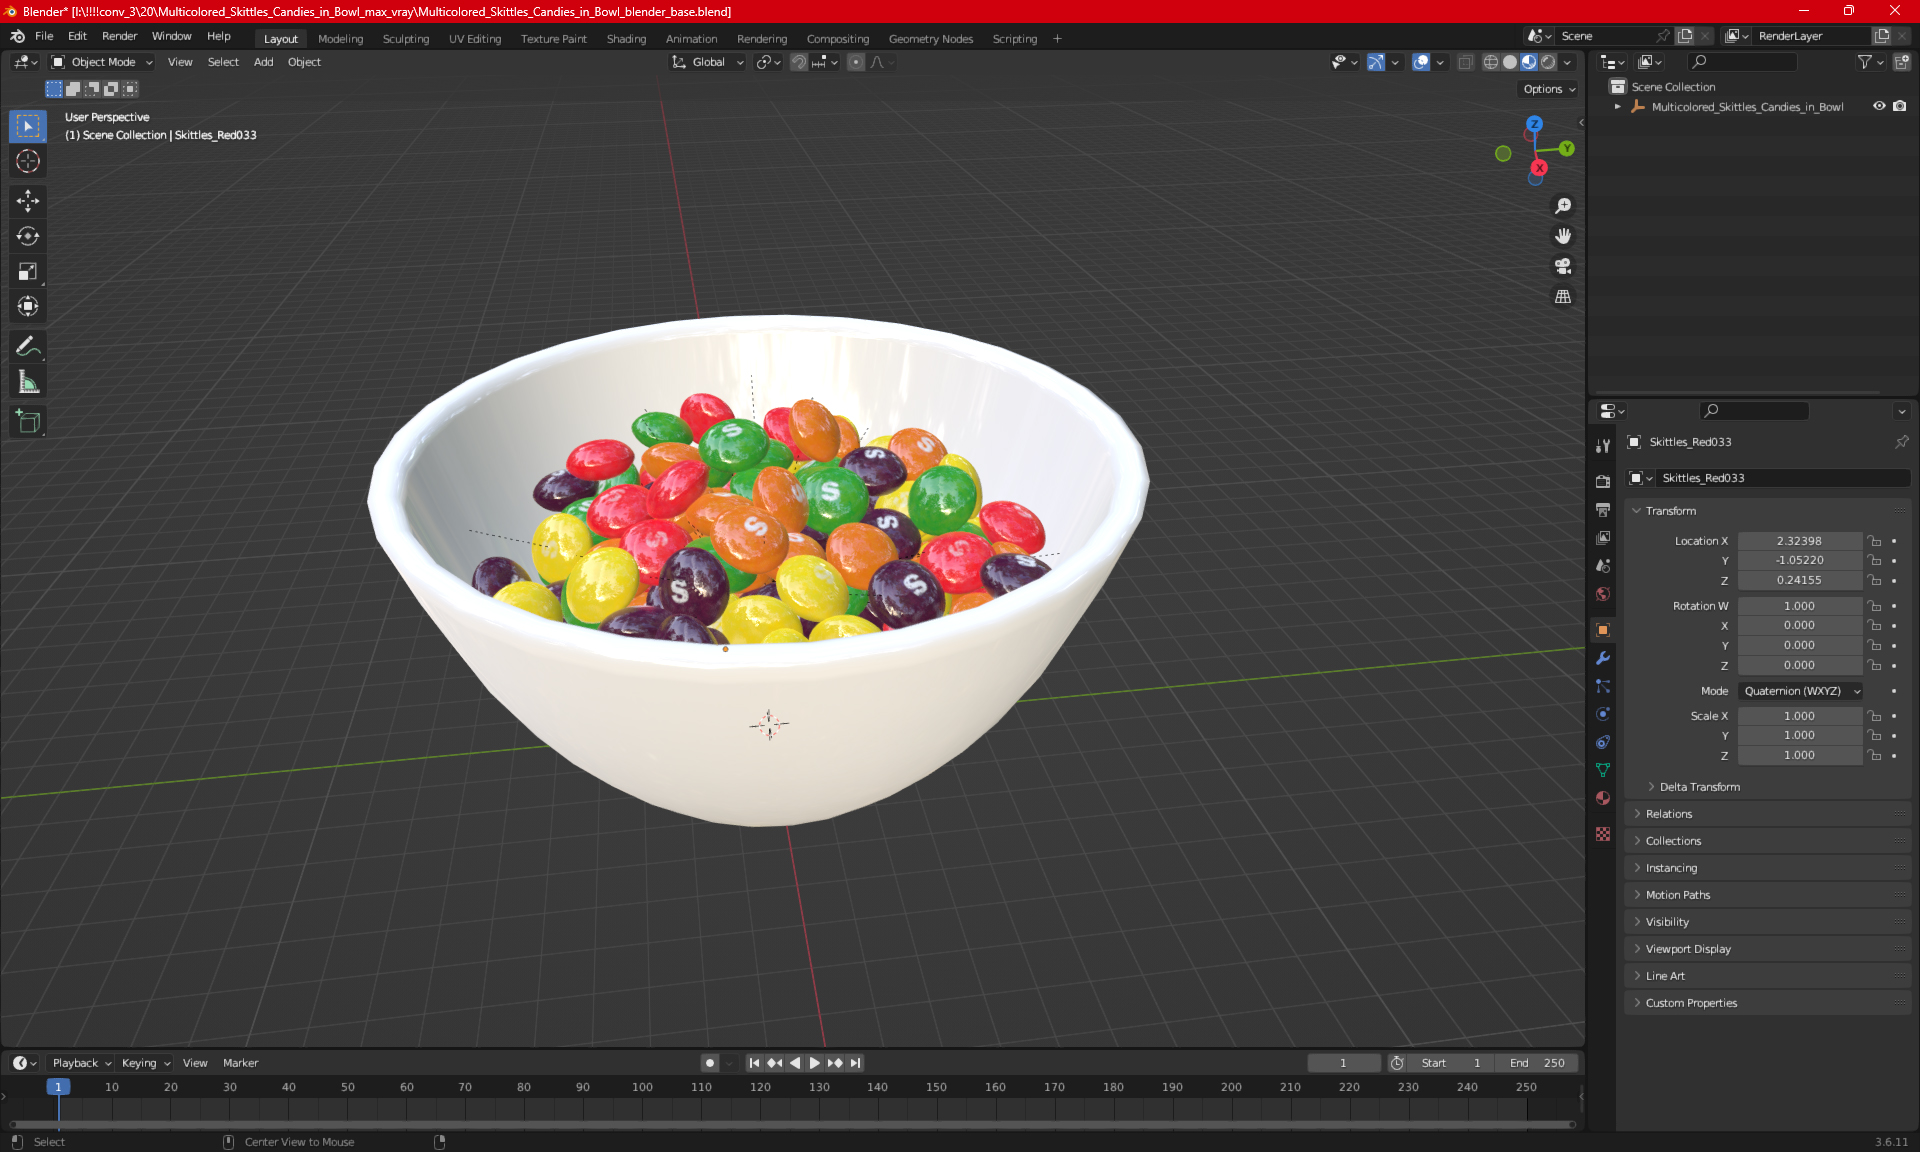Activate the Move tool
This screenshot has height=1152, width=1920.
pyautogui.click(x=28, y=201)
